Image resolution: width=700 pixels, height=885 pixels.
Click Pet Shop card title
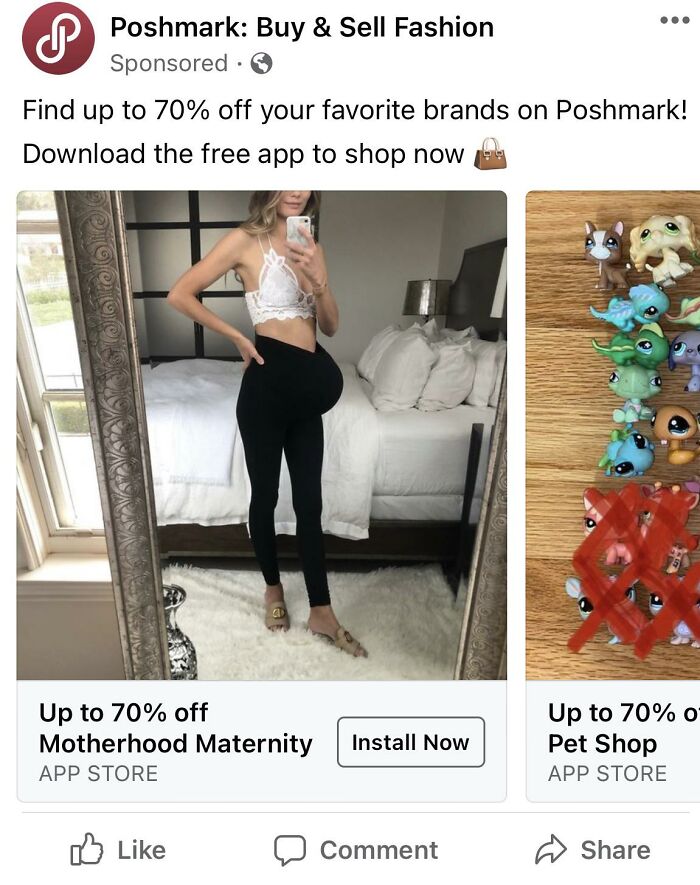[602, 743]
